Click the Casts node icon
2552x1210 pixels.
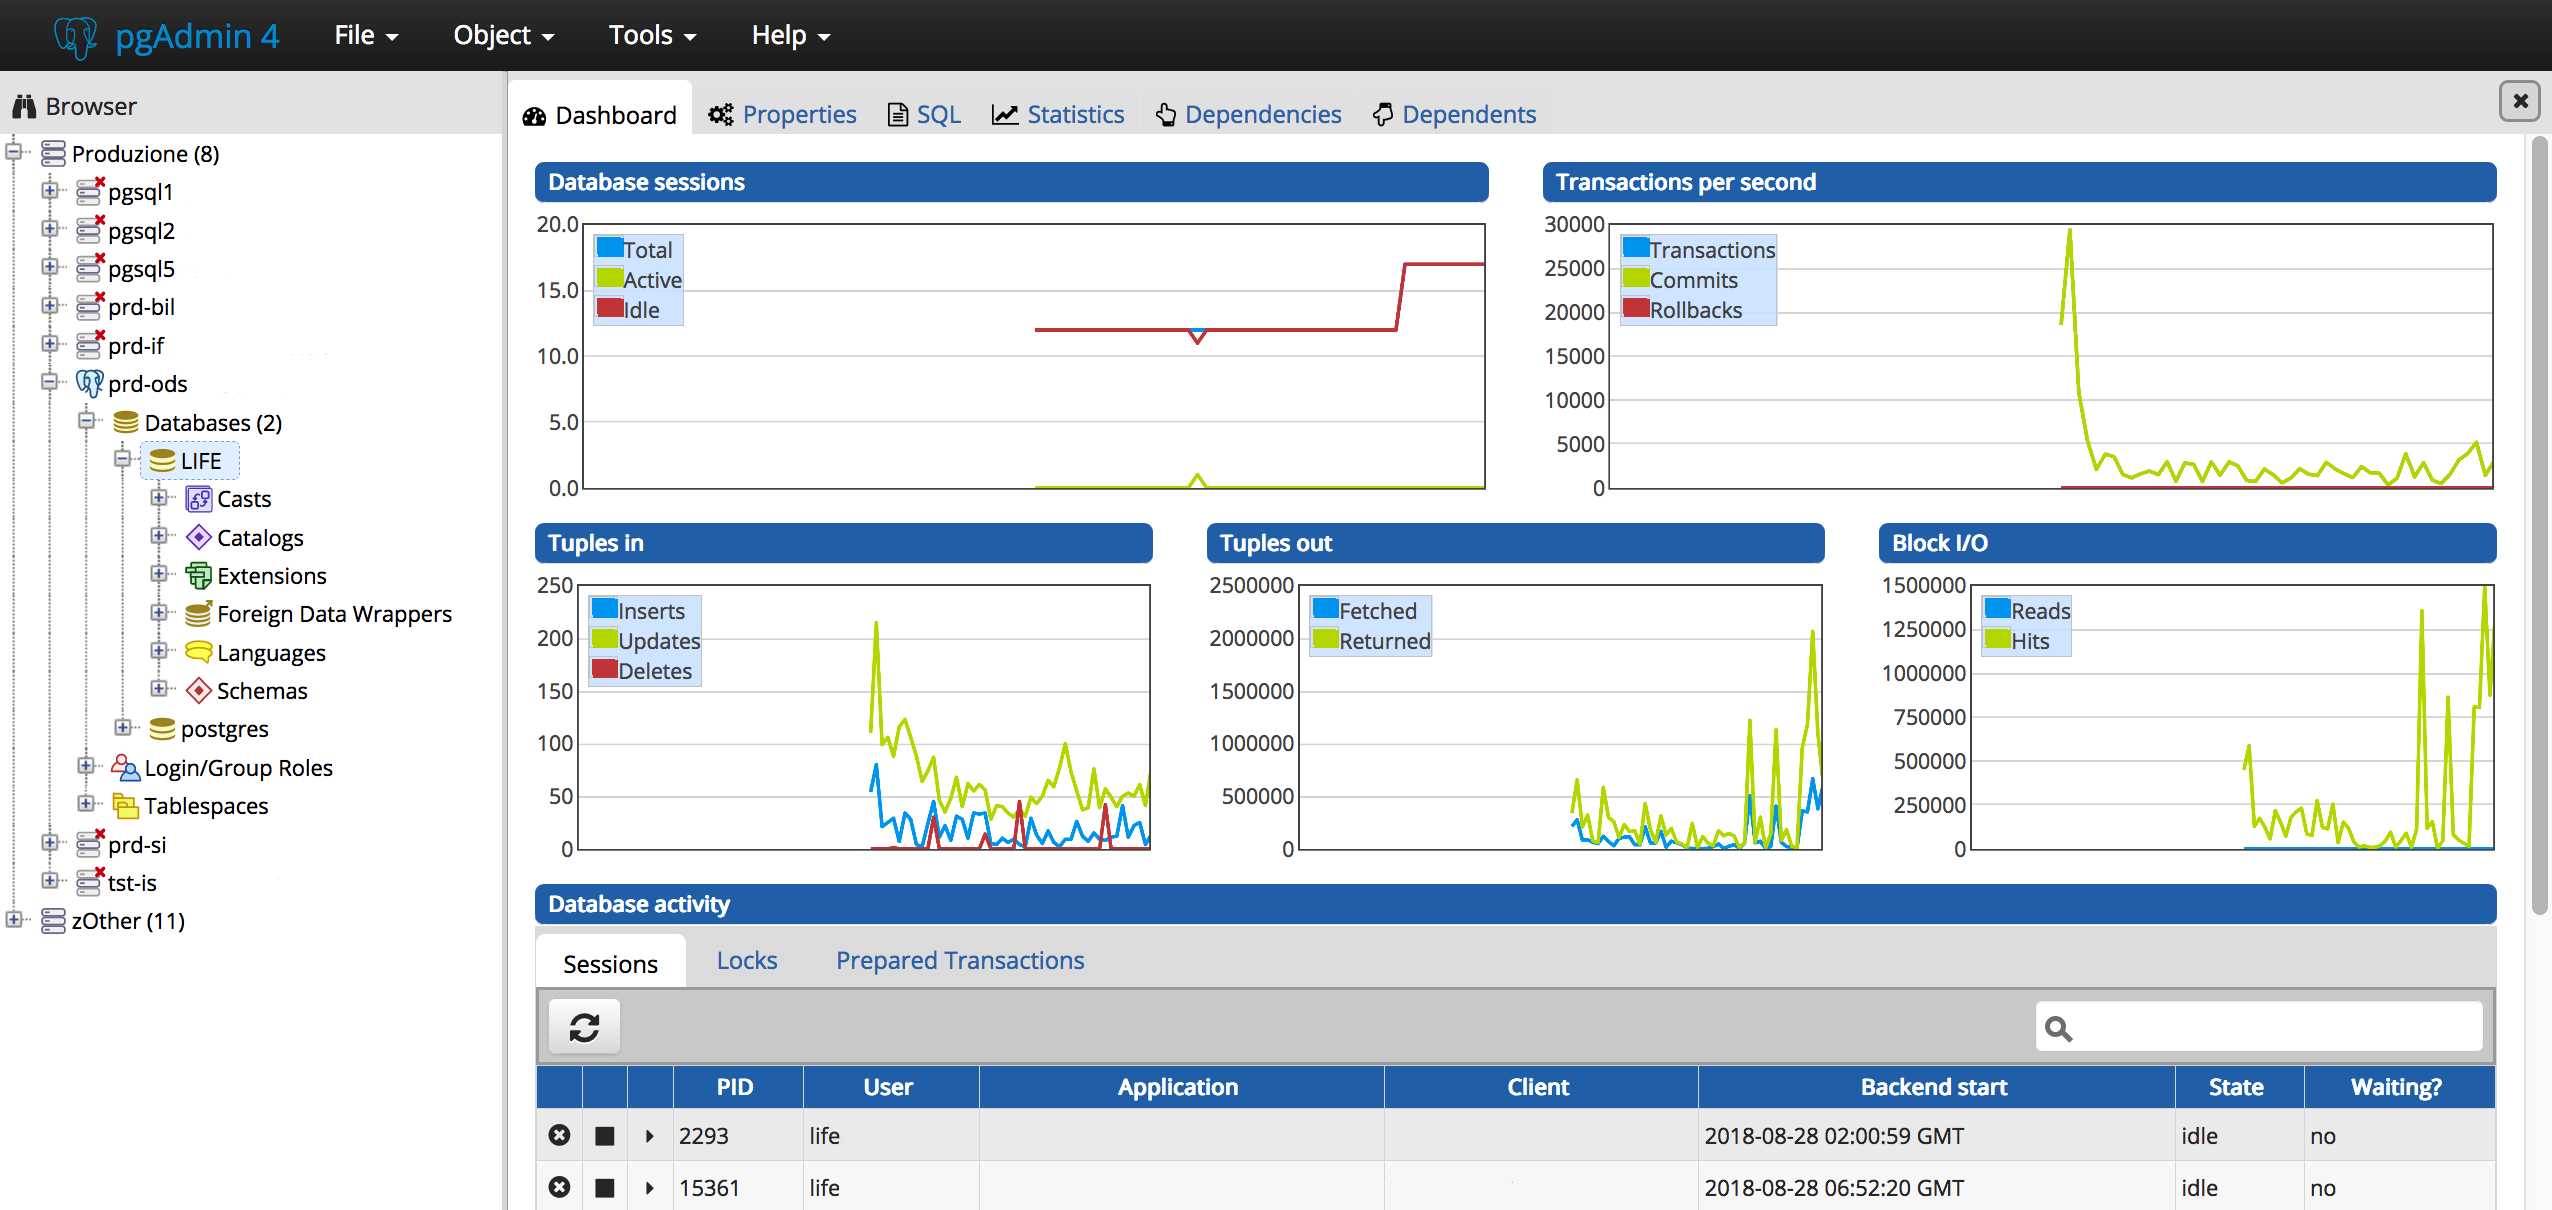coord(199,498)
